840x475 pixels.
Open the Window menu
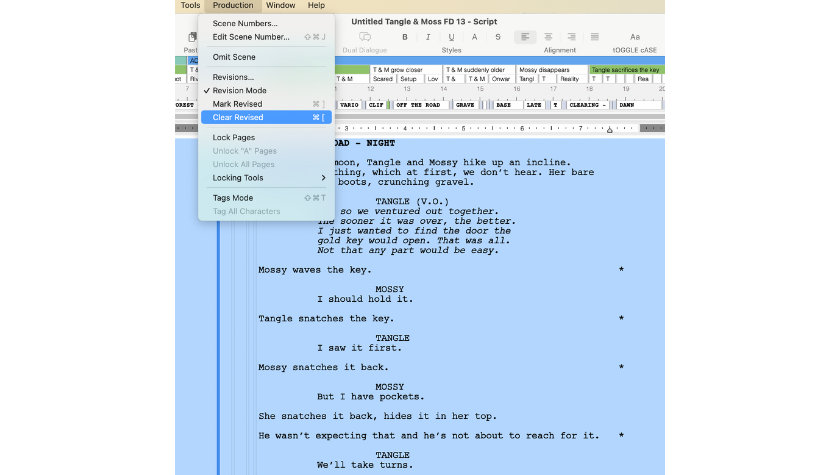(x=280, y=6)
